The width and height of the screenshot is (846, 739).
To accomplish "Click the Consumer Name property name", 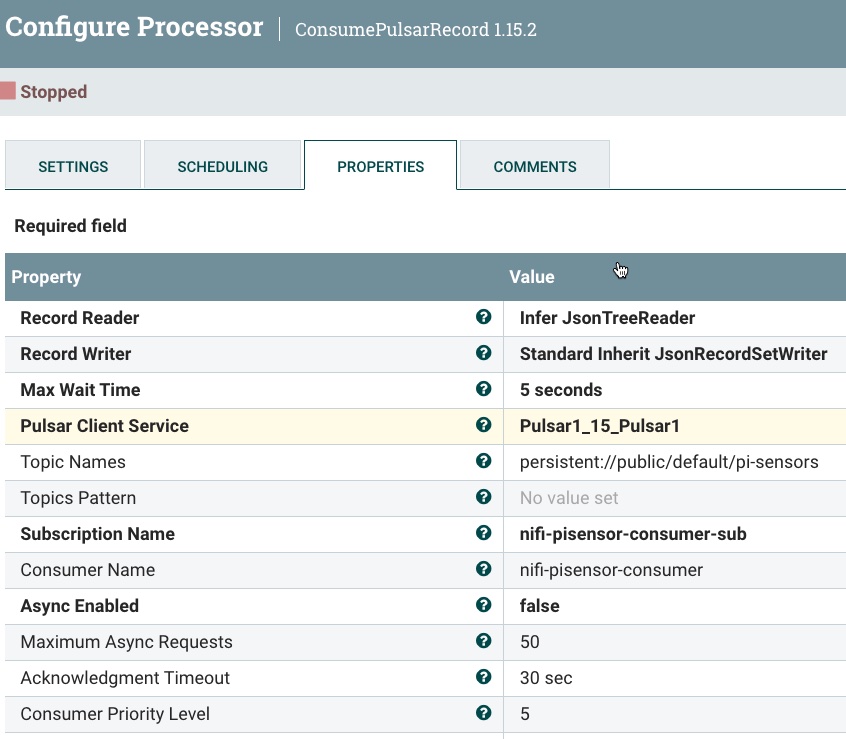I will pyautogui.click(x=88, y=570).
